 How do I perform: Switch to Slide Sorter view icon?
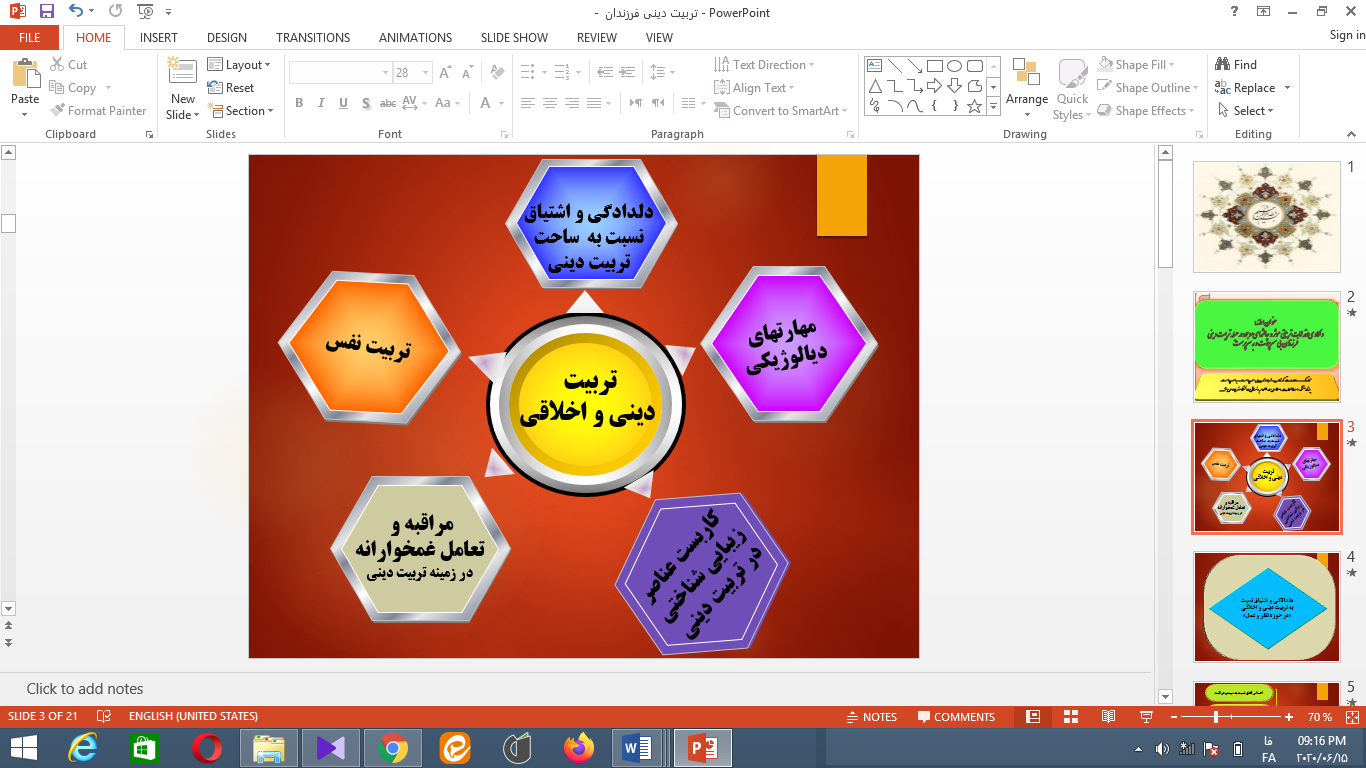point(1071,717)
